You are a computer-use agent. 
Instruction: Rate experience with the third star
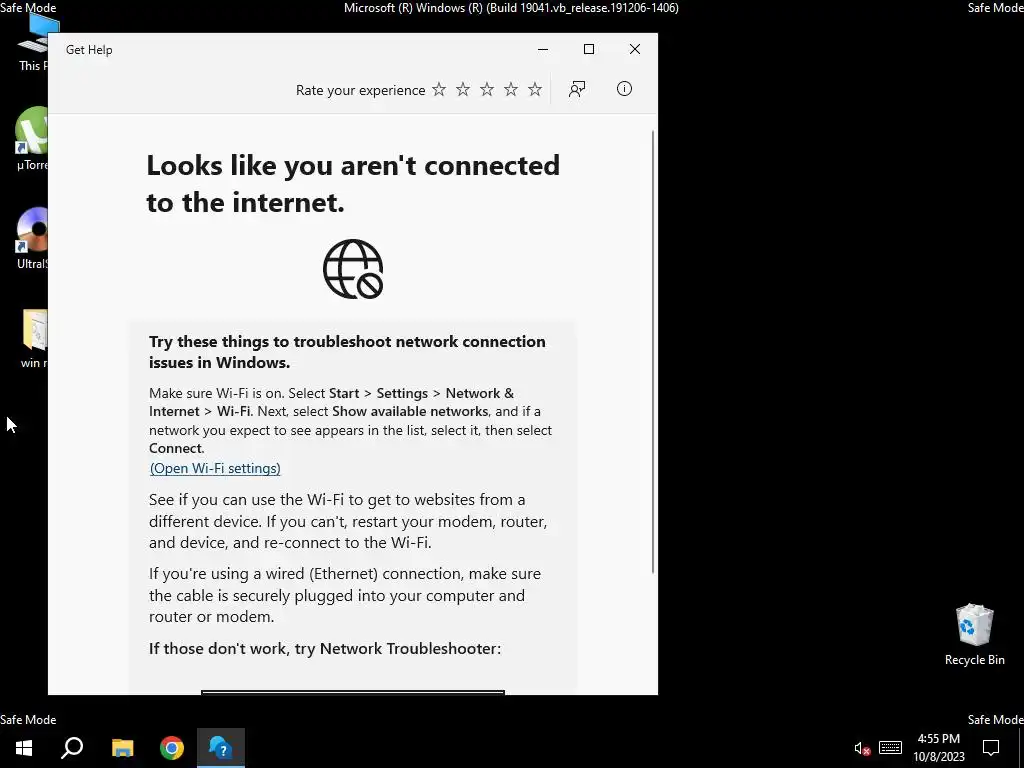pos(487,89)
